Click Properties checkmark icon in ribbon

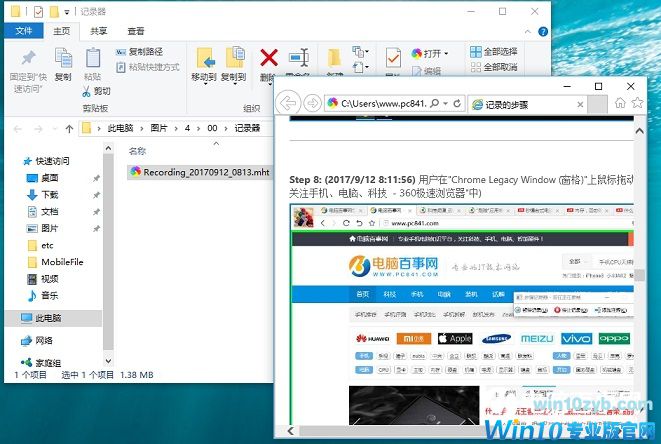(393, 58)
